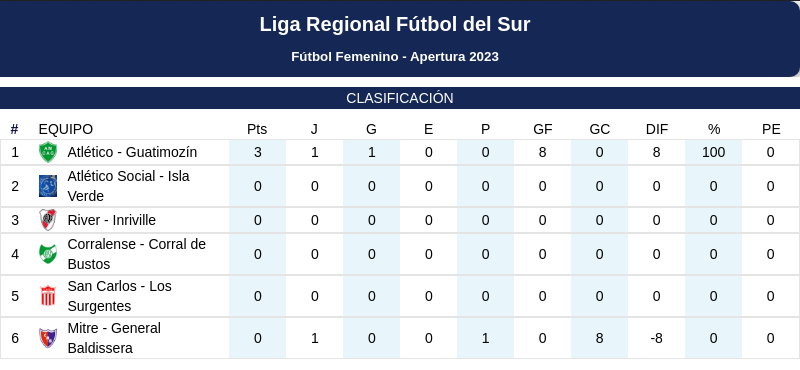Click the River Inriville club crest
800x370 pixels.
click(48, 220)
